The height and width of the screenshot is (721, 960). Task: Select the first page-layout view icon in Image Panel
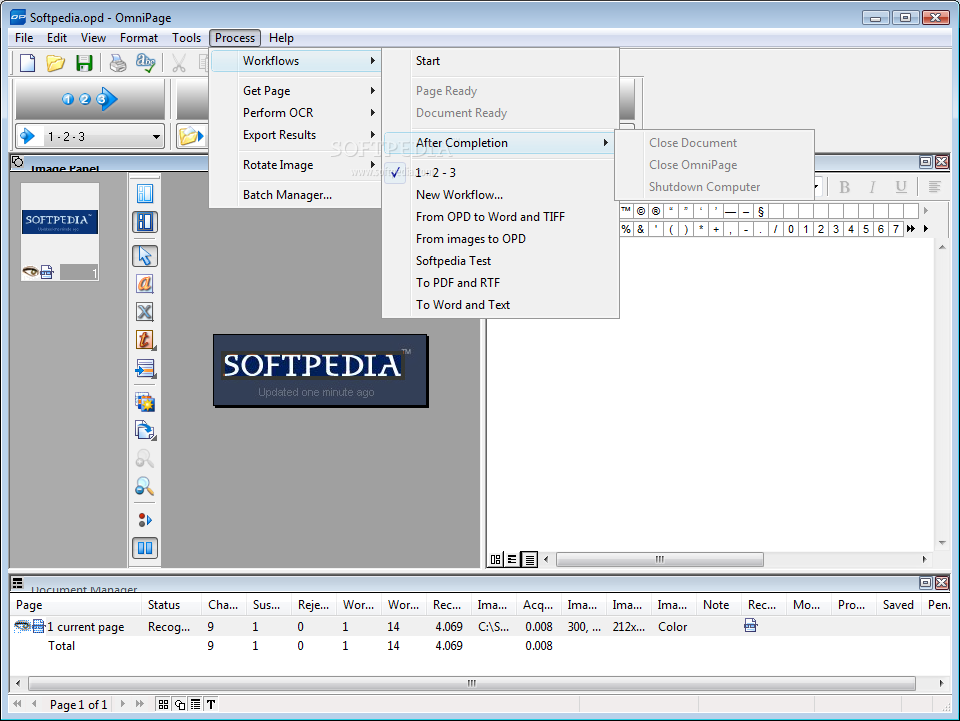(145, 194)
